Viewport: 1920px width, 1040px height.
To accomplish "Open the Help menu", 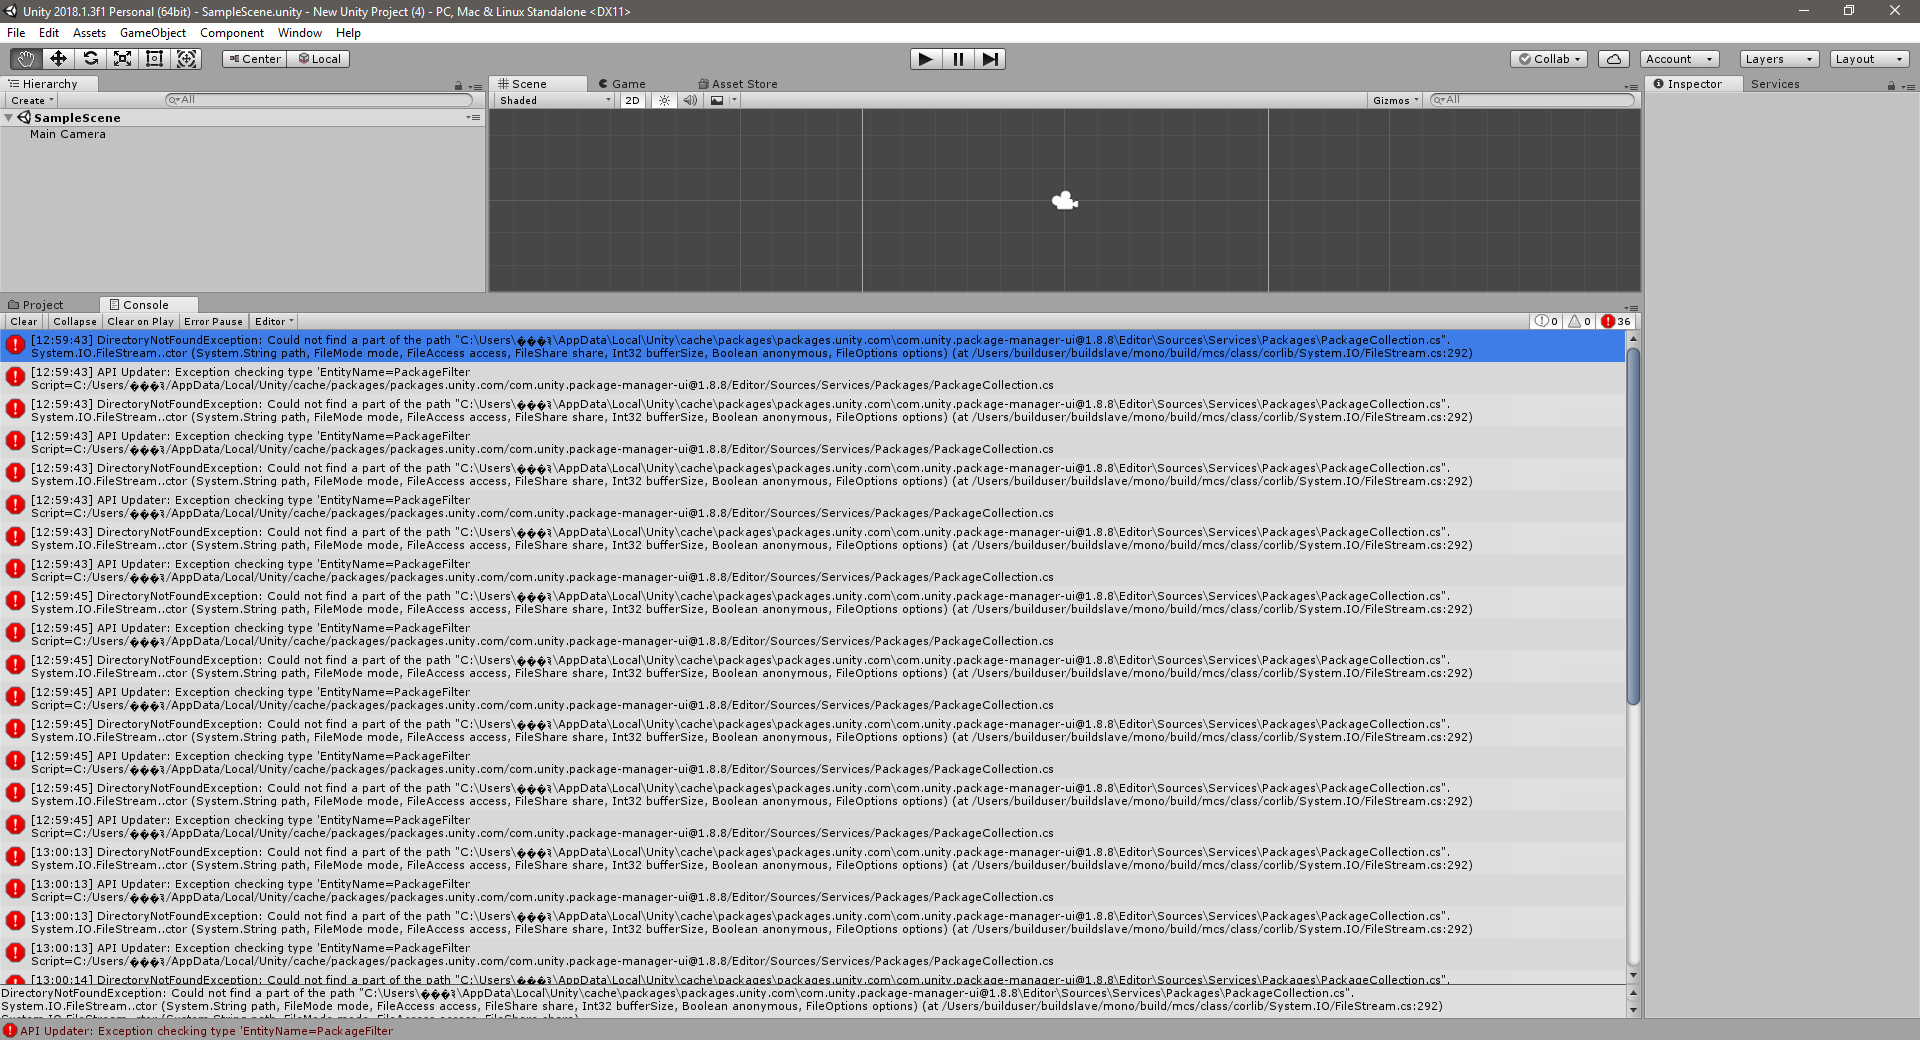I will [348, 33].
